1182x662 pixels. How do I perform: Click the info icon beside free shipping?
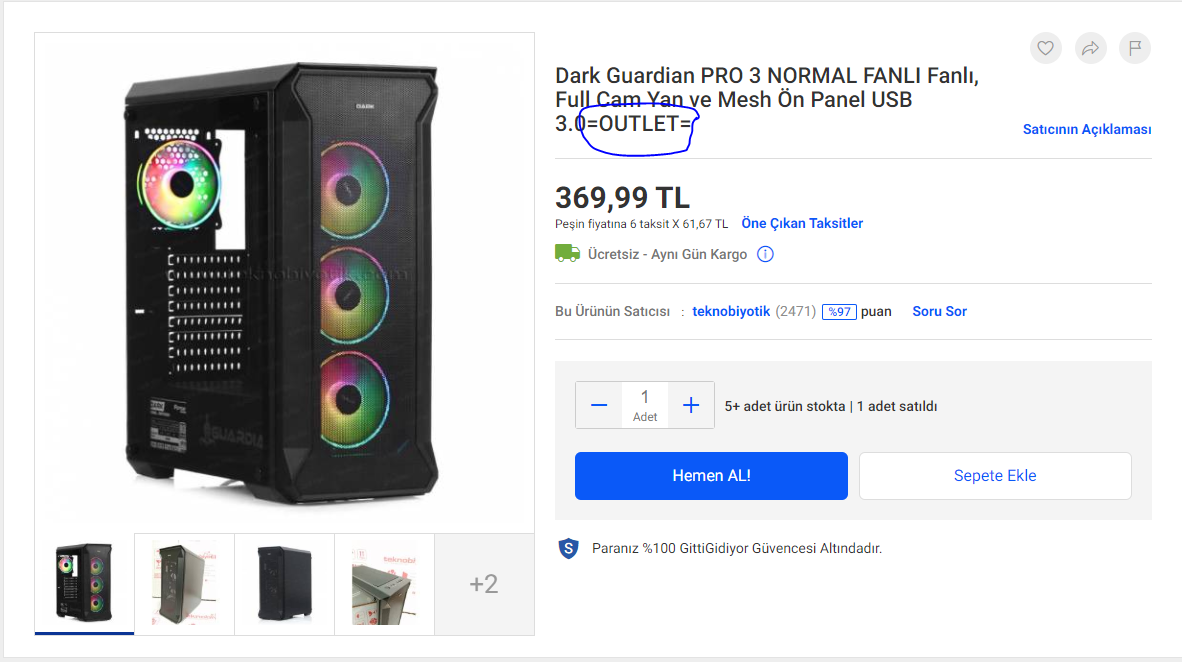(x=765, y=253)
